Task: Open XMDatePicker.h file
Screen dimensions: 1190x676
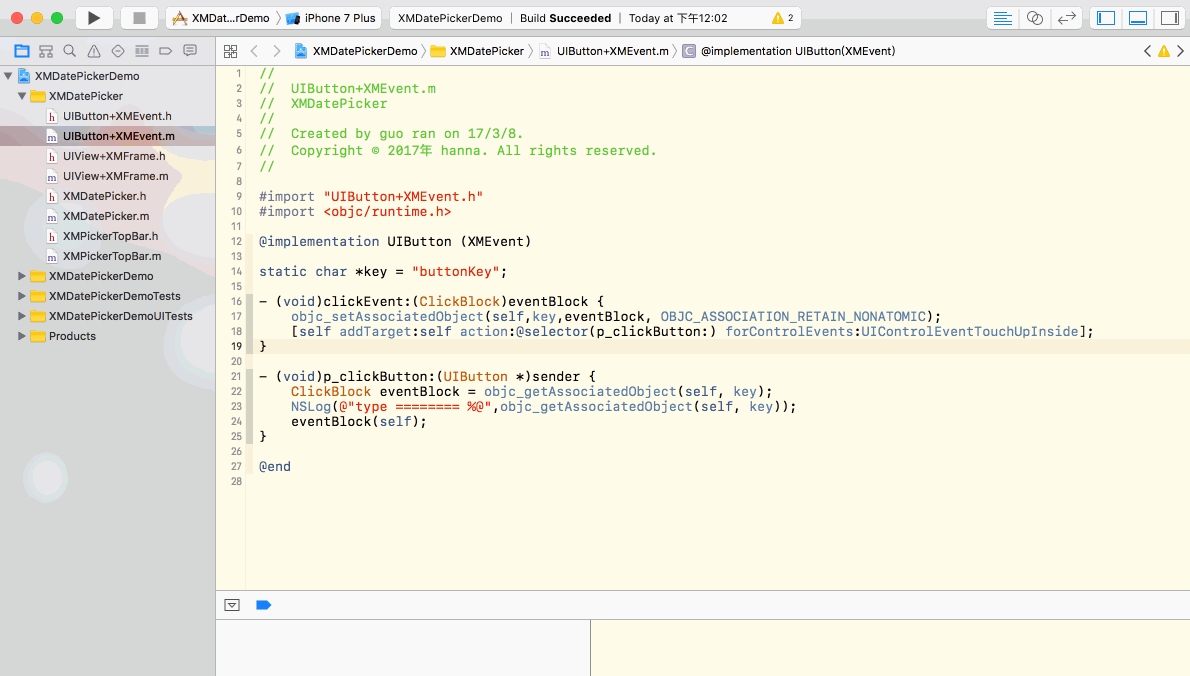Action: tap(104, 196)
